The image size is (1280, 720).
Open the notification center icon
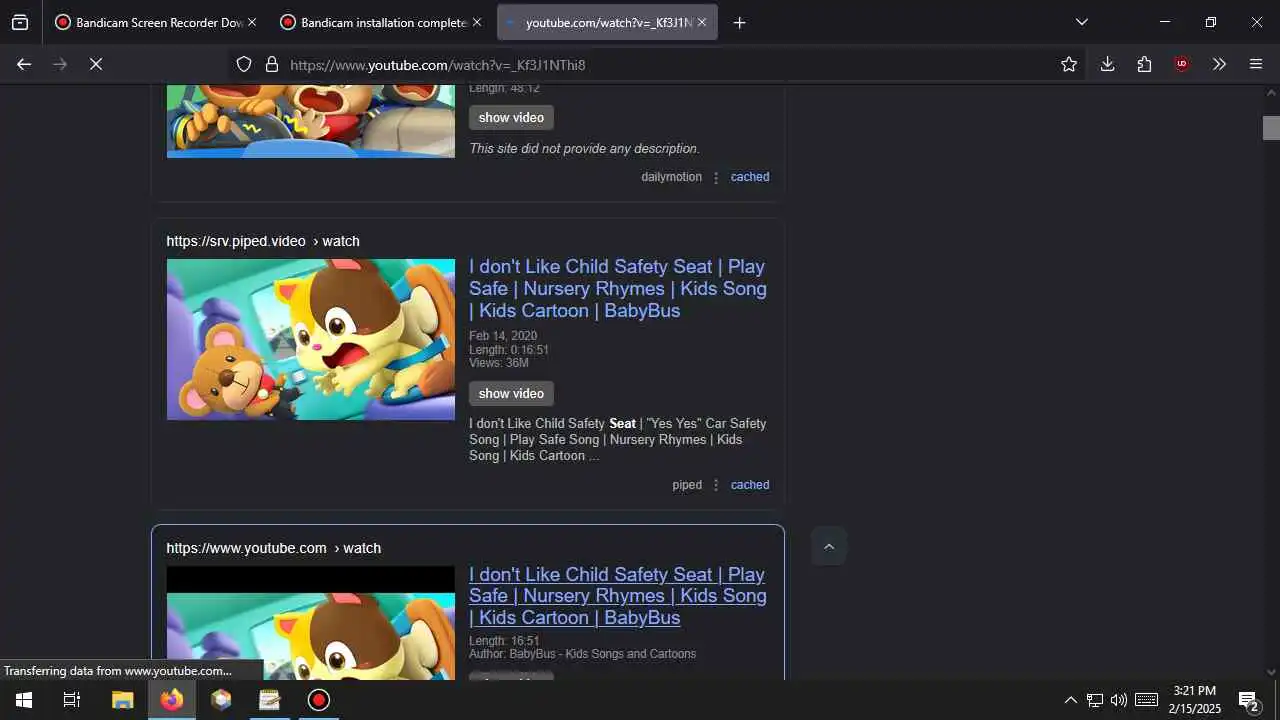[1248, 700]
